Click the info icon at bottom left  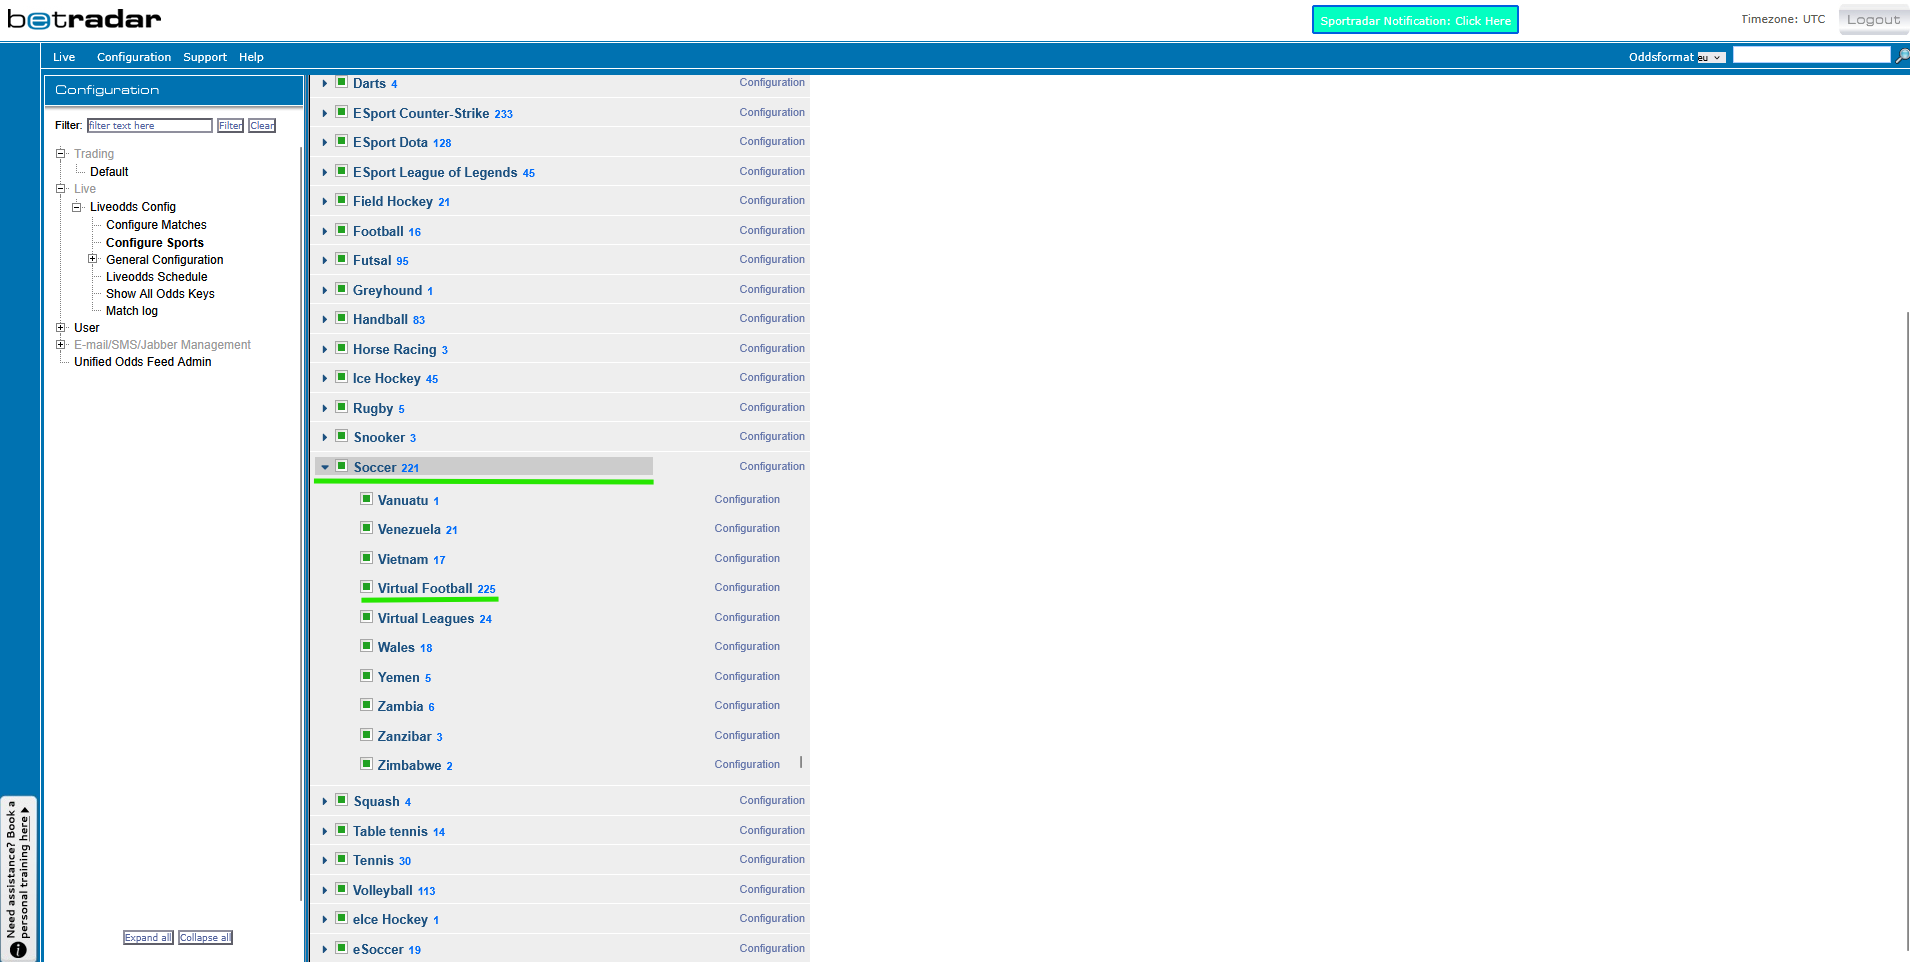18,950
